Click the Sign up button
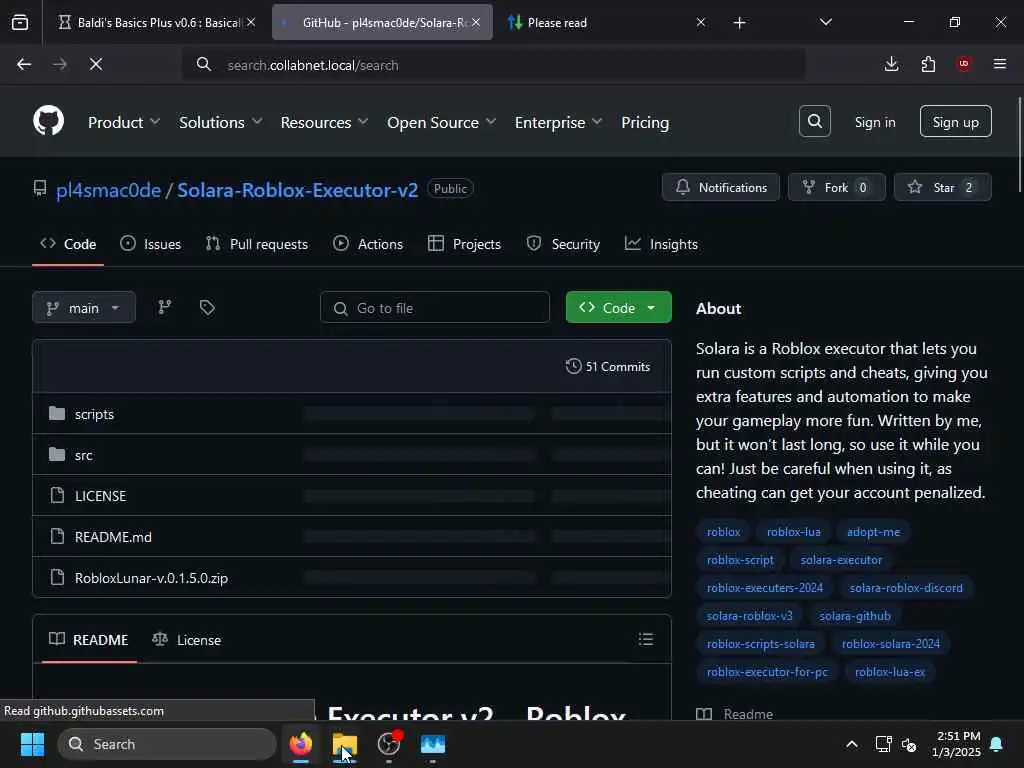The image size is (1024, 768). coord(955,121)
